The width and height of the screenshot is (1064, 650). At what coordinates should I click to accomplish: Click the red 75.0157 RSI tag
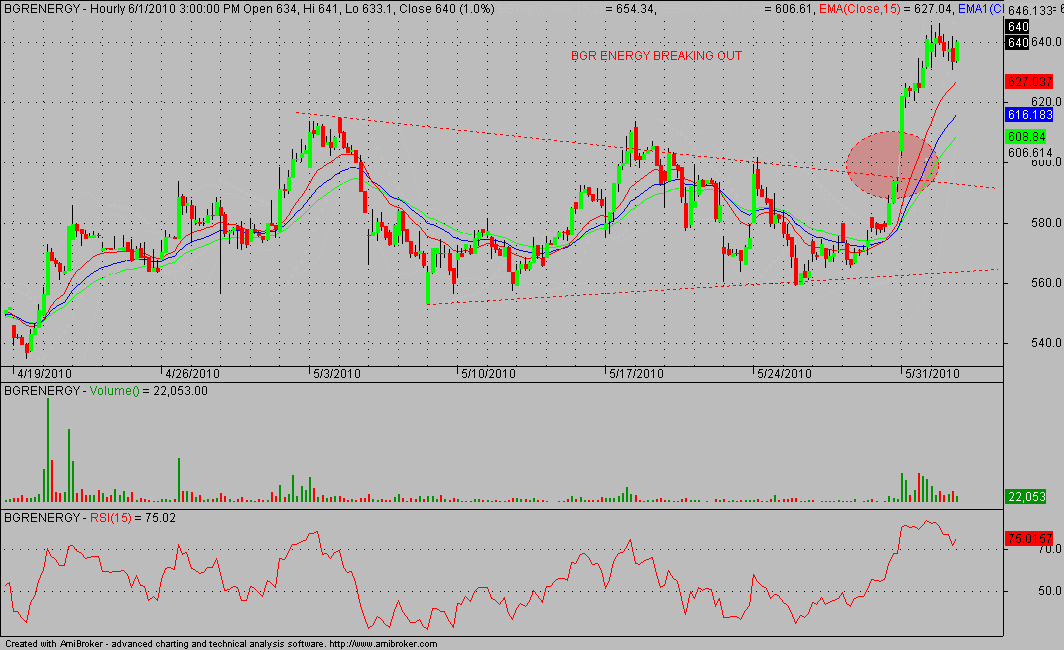pos(1029,538)
